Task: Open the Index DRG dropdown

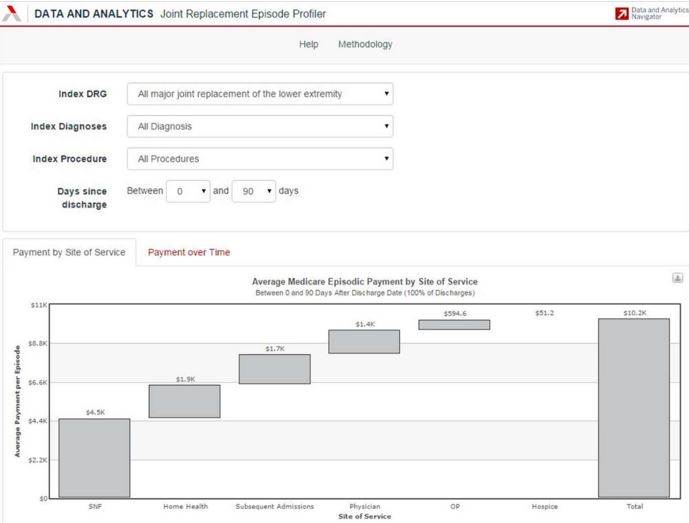Action: pos(259,94)
